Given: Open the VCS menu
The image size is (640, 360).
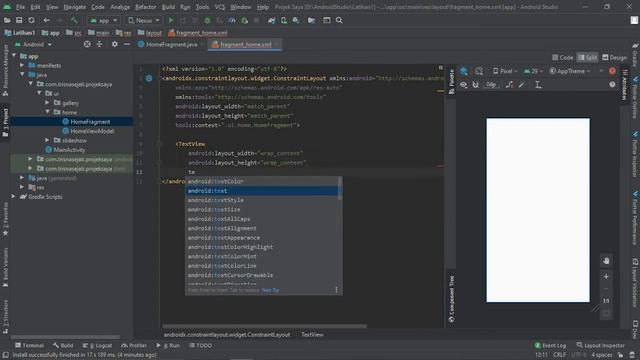Looking at the screenshot, I should (x=220, y=7).
